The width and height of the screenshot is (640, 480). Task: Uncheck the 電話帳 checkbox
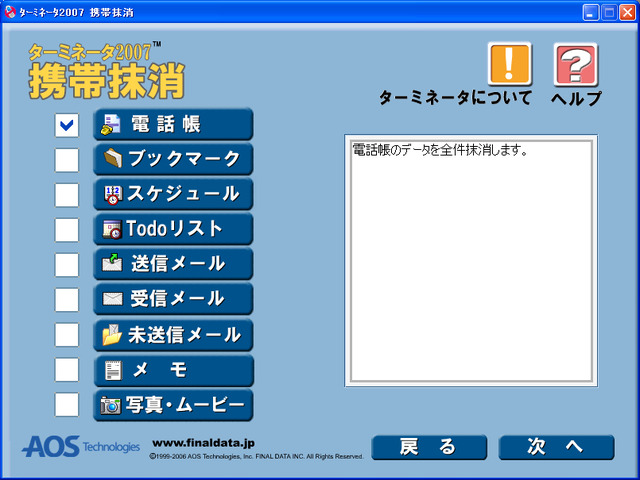point(67,125)
